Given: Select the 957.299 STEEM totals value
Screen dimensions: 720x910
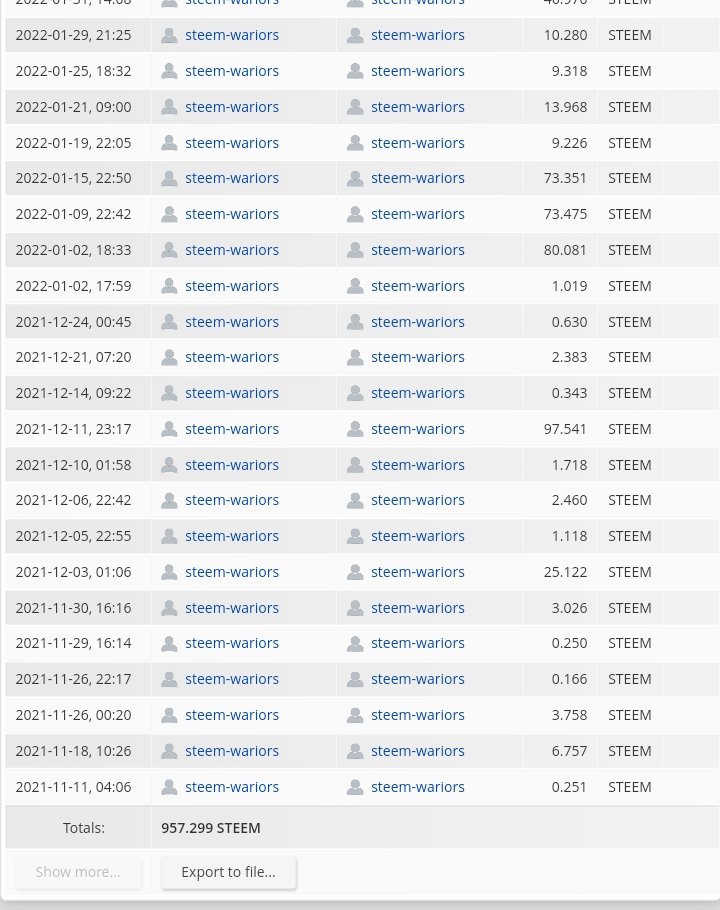Looking at the screenshot, I should coord(211,828).
